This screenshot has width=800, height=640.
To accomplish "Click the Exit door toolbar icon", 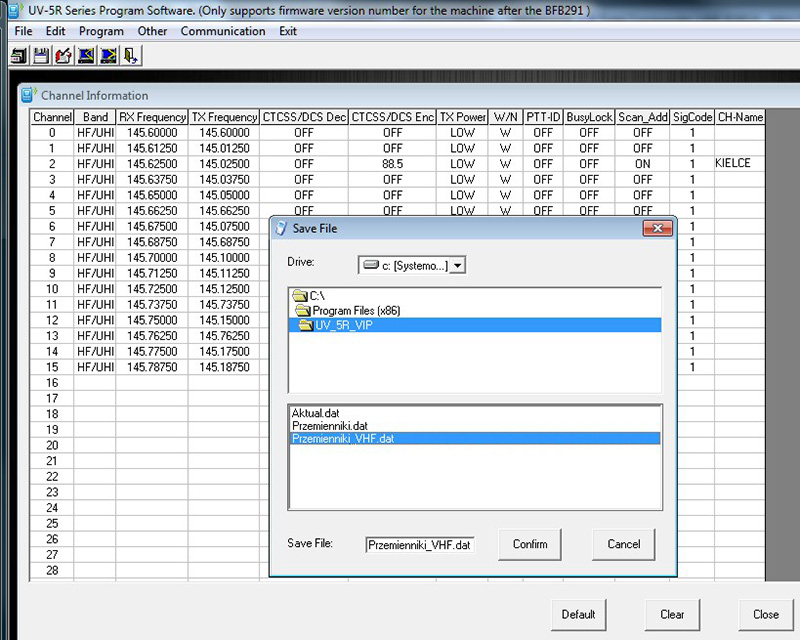I will [x=131, y=55].
